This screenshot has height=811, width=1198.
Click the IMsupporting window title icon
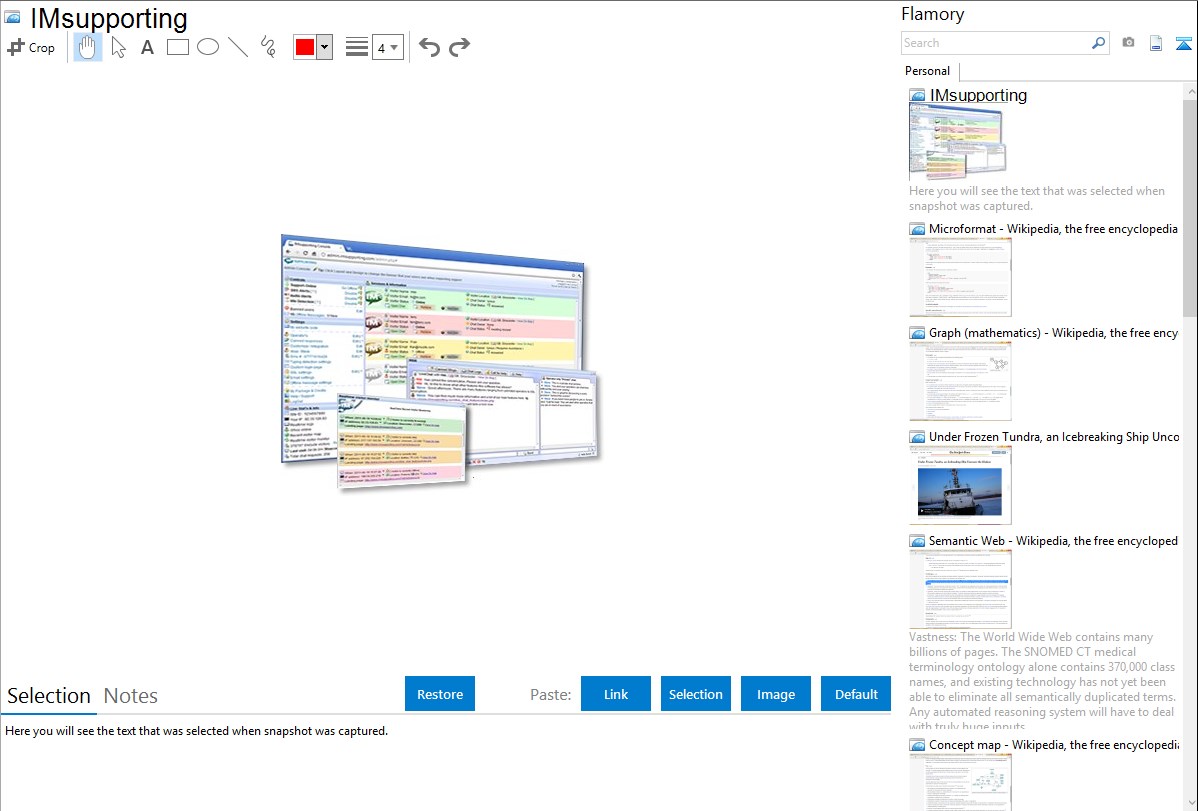tap(12, 17)
